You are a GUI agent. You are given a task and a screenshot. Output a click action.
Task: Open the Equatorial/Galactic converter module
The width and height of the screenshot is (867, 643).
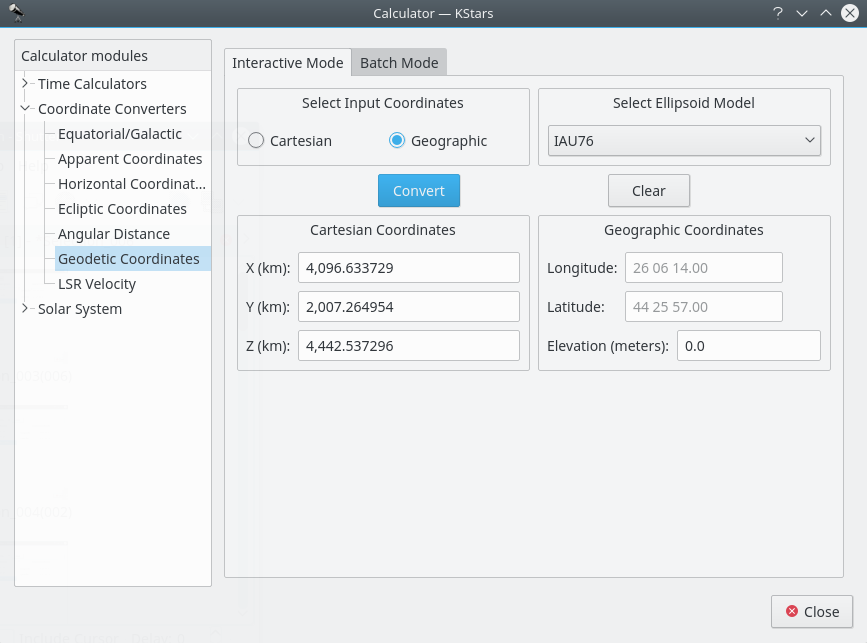tap(120, 134)
